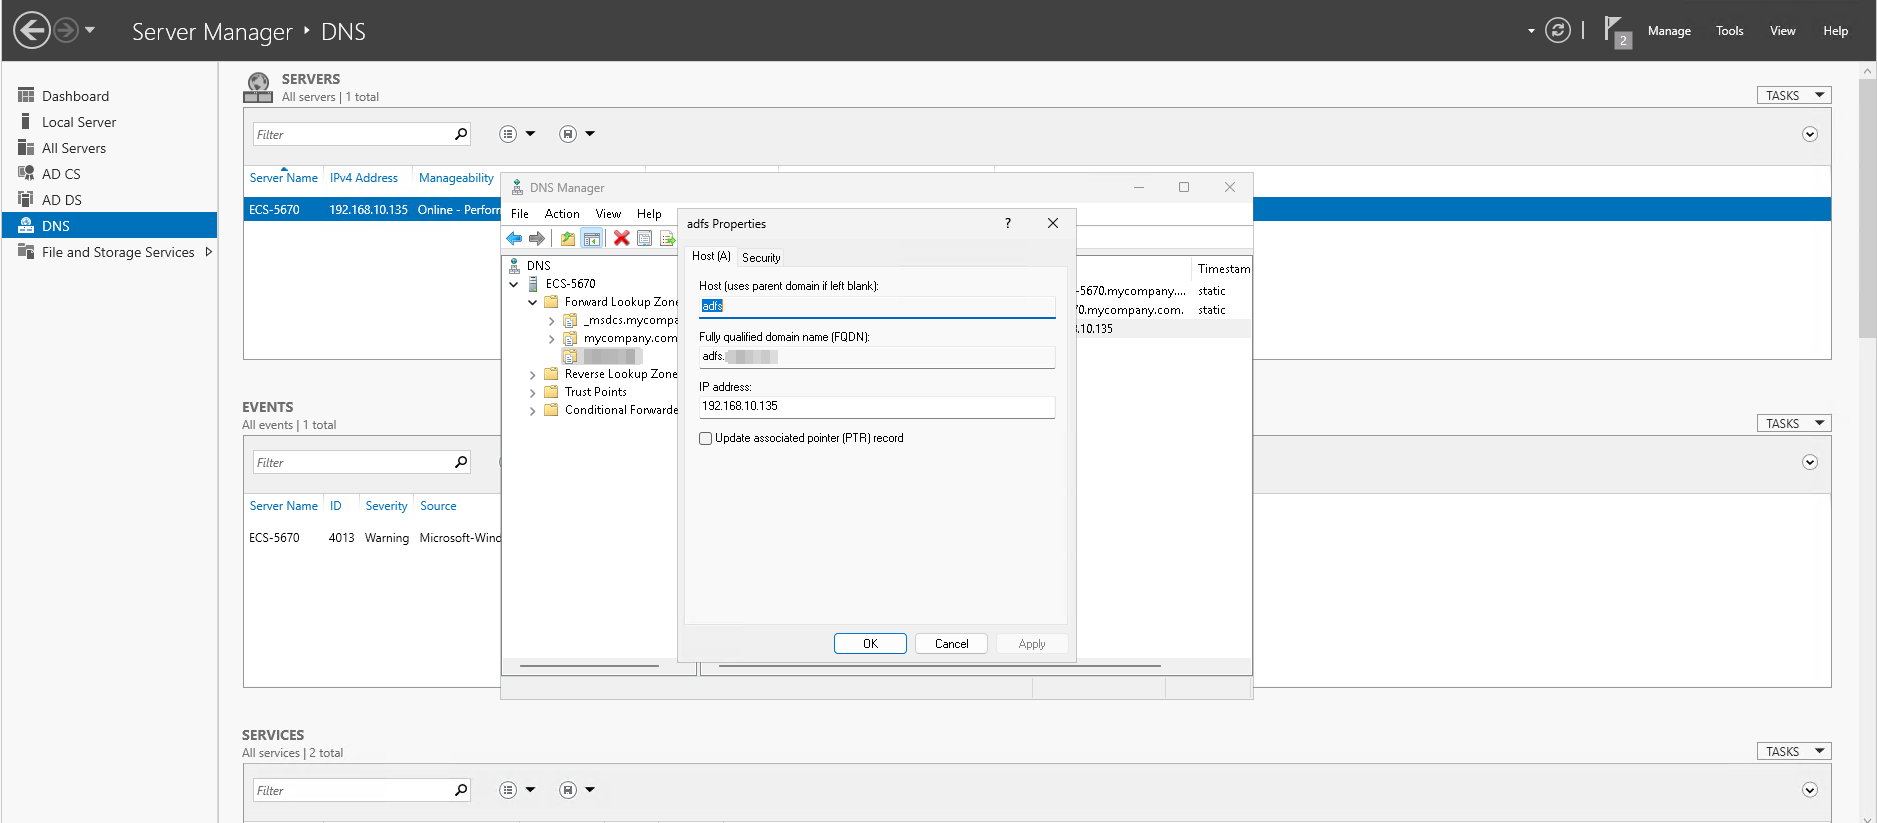
Task: Open the Properties icon in DNS Manager toolbar
Action: point(645,238)
